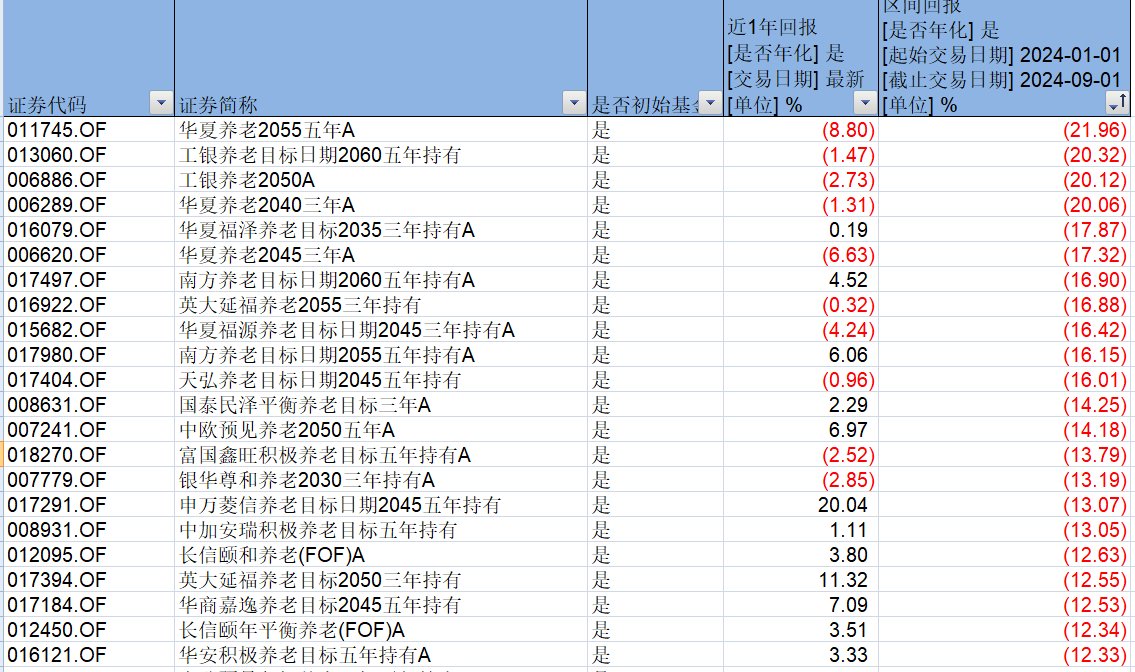
Task: Select cell 018270.OF
Action: pos(88,455)
